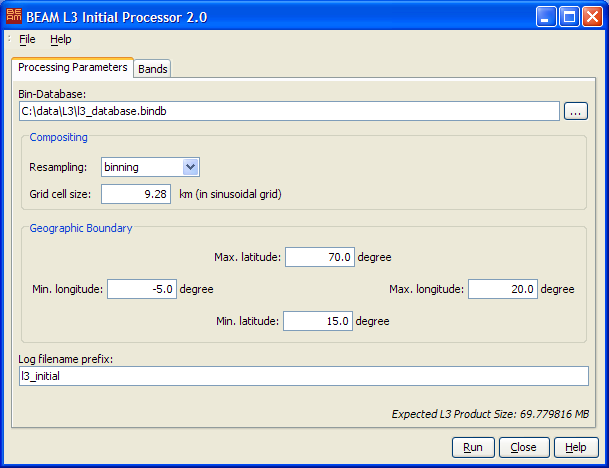Minimize the L3 Initial Processor window

coord(546,16)
